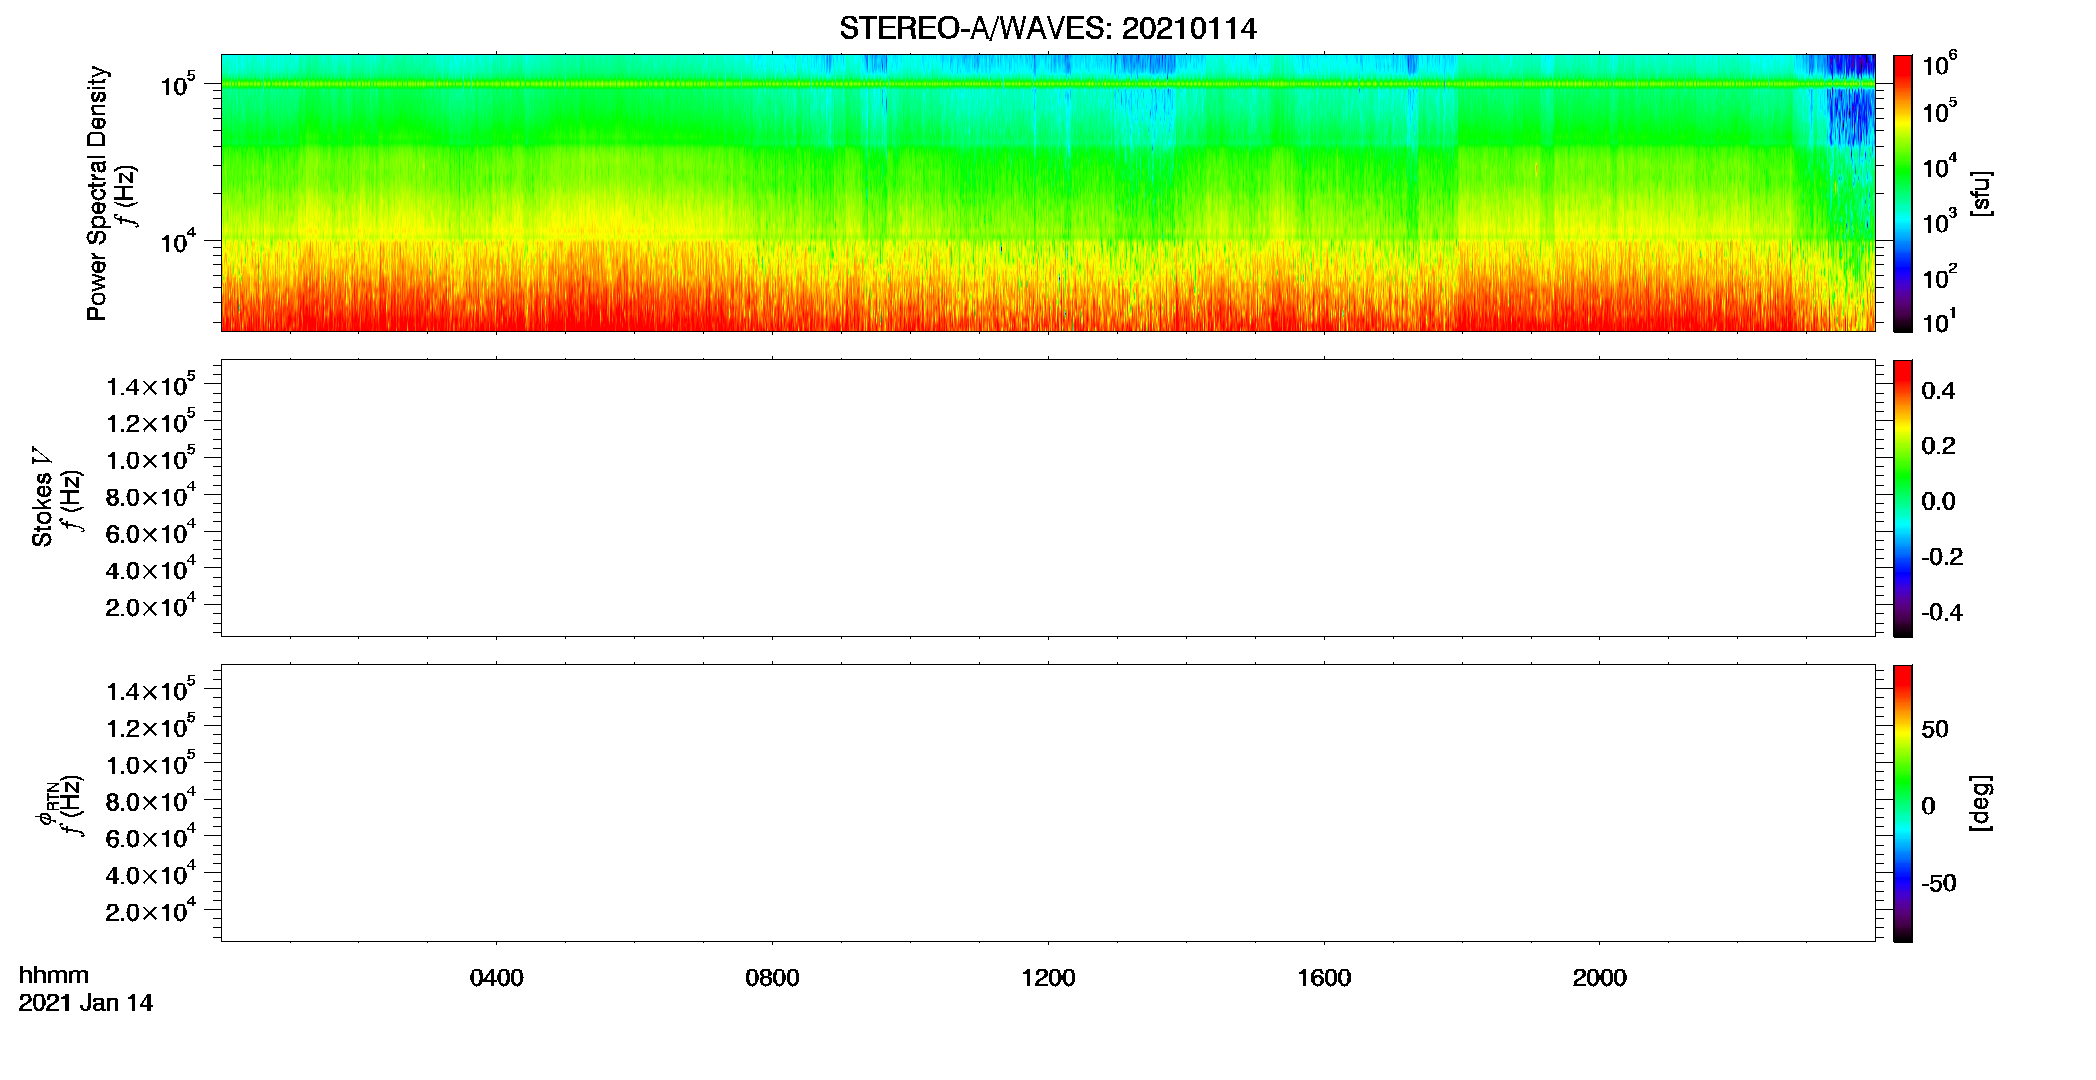Click the 2021 Jan 14 date label
Image resolution: width=2096 pixels, height=1080 pixels.
click(86, 1003)
